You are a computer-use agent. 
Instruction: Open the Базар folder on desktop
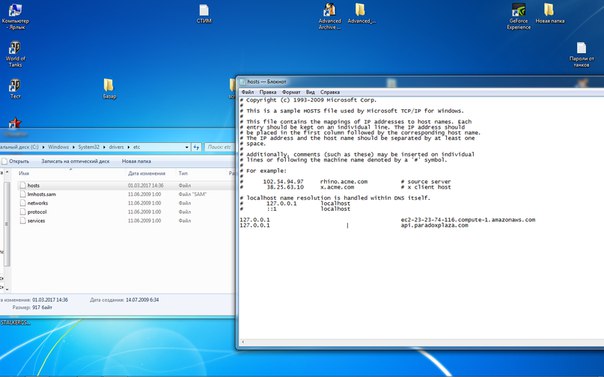tap(109, 89)
